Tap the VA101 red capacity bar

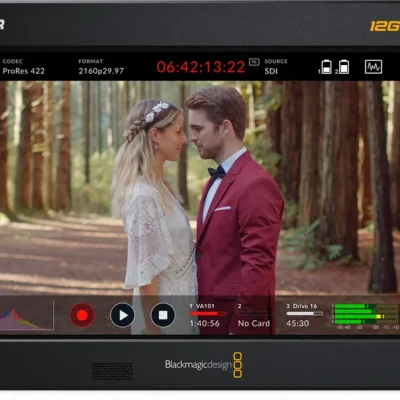point(208,313)
